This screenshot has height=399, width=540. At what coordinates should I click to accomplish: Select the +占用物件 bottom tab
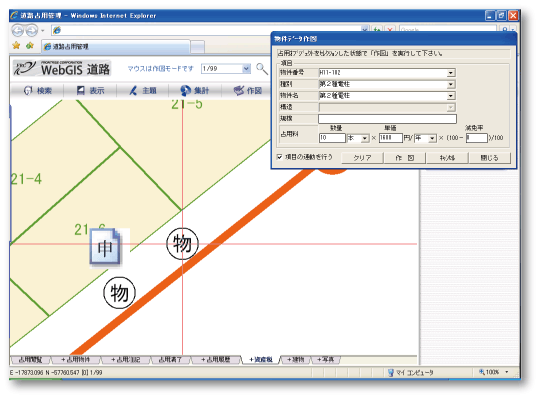coord(76,360)
